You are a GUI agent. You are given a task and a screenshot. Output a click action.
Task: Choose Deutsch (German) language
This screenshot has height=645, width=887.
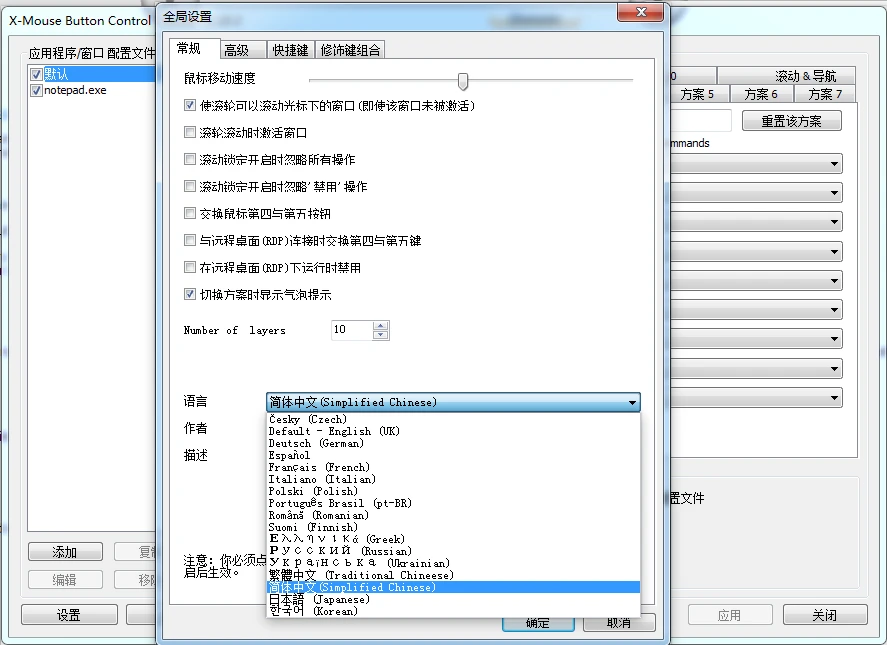453,443
